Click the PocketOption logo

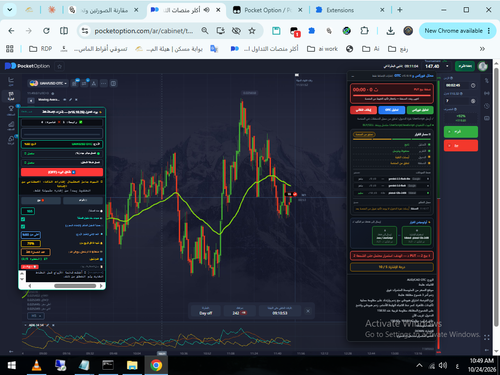(x=27, y=66)
